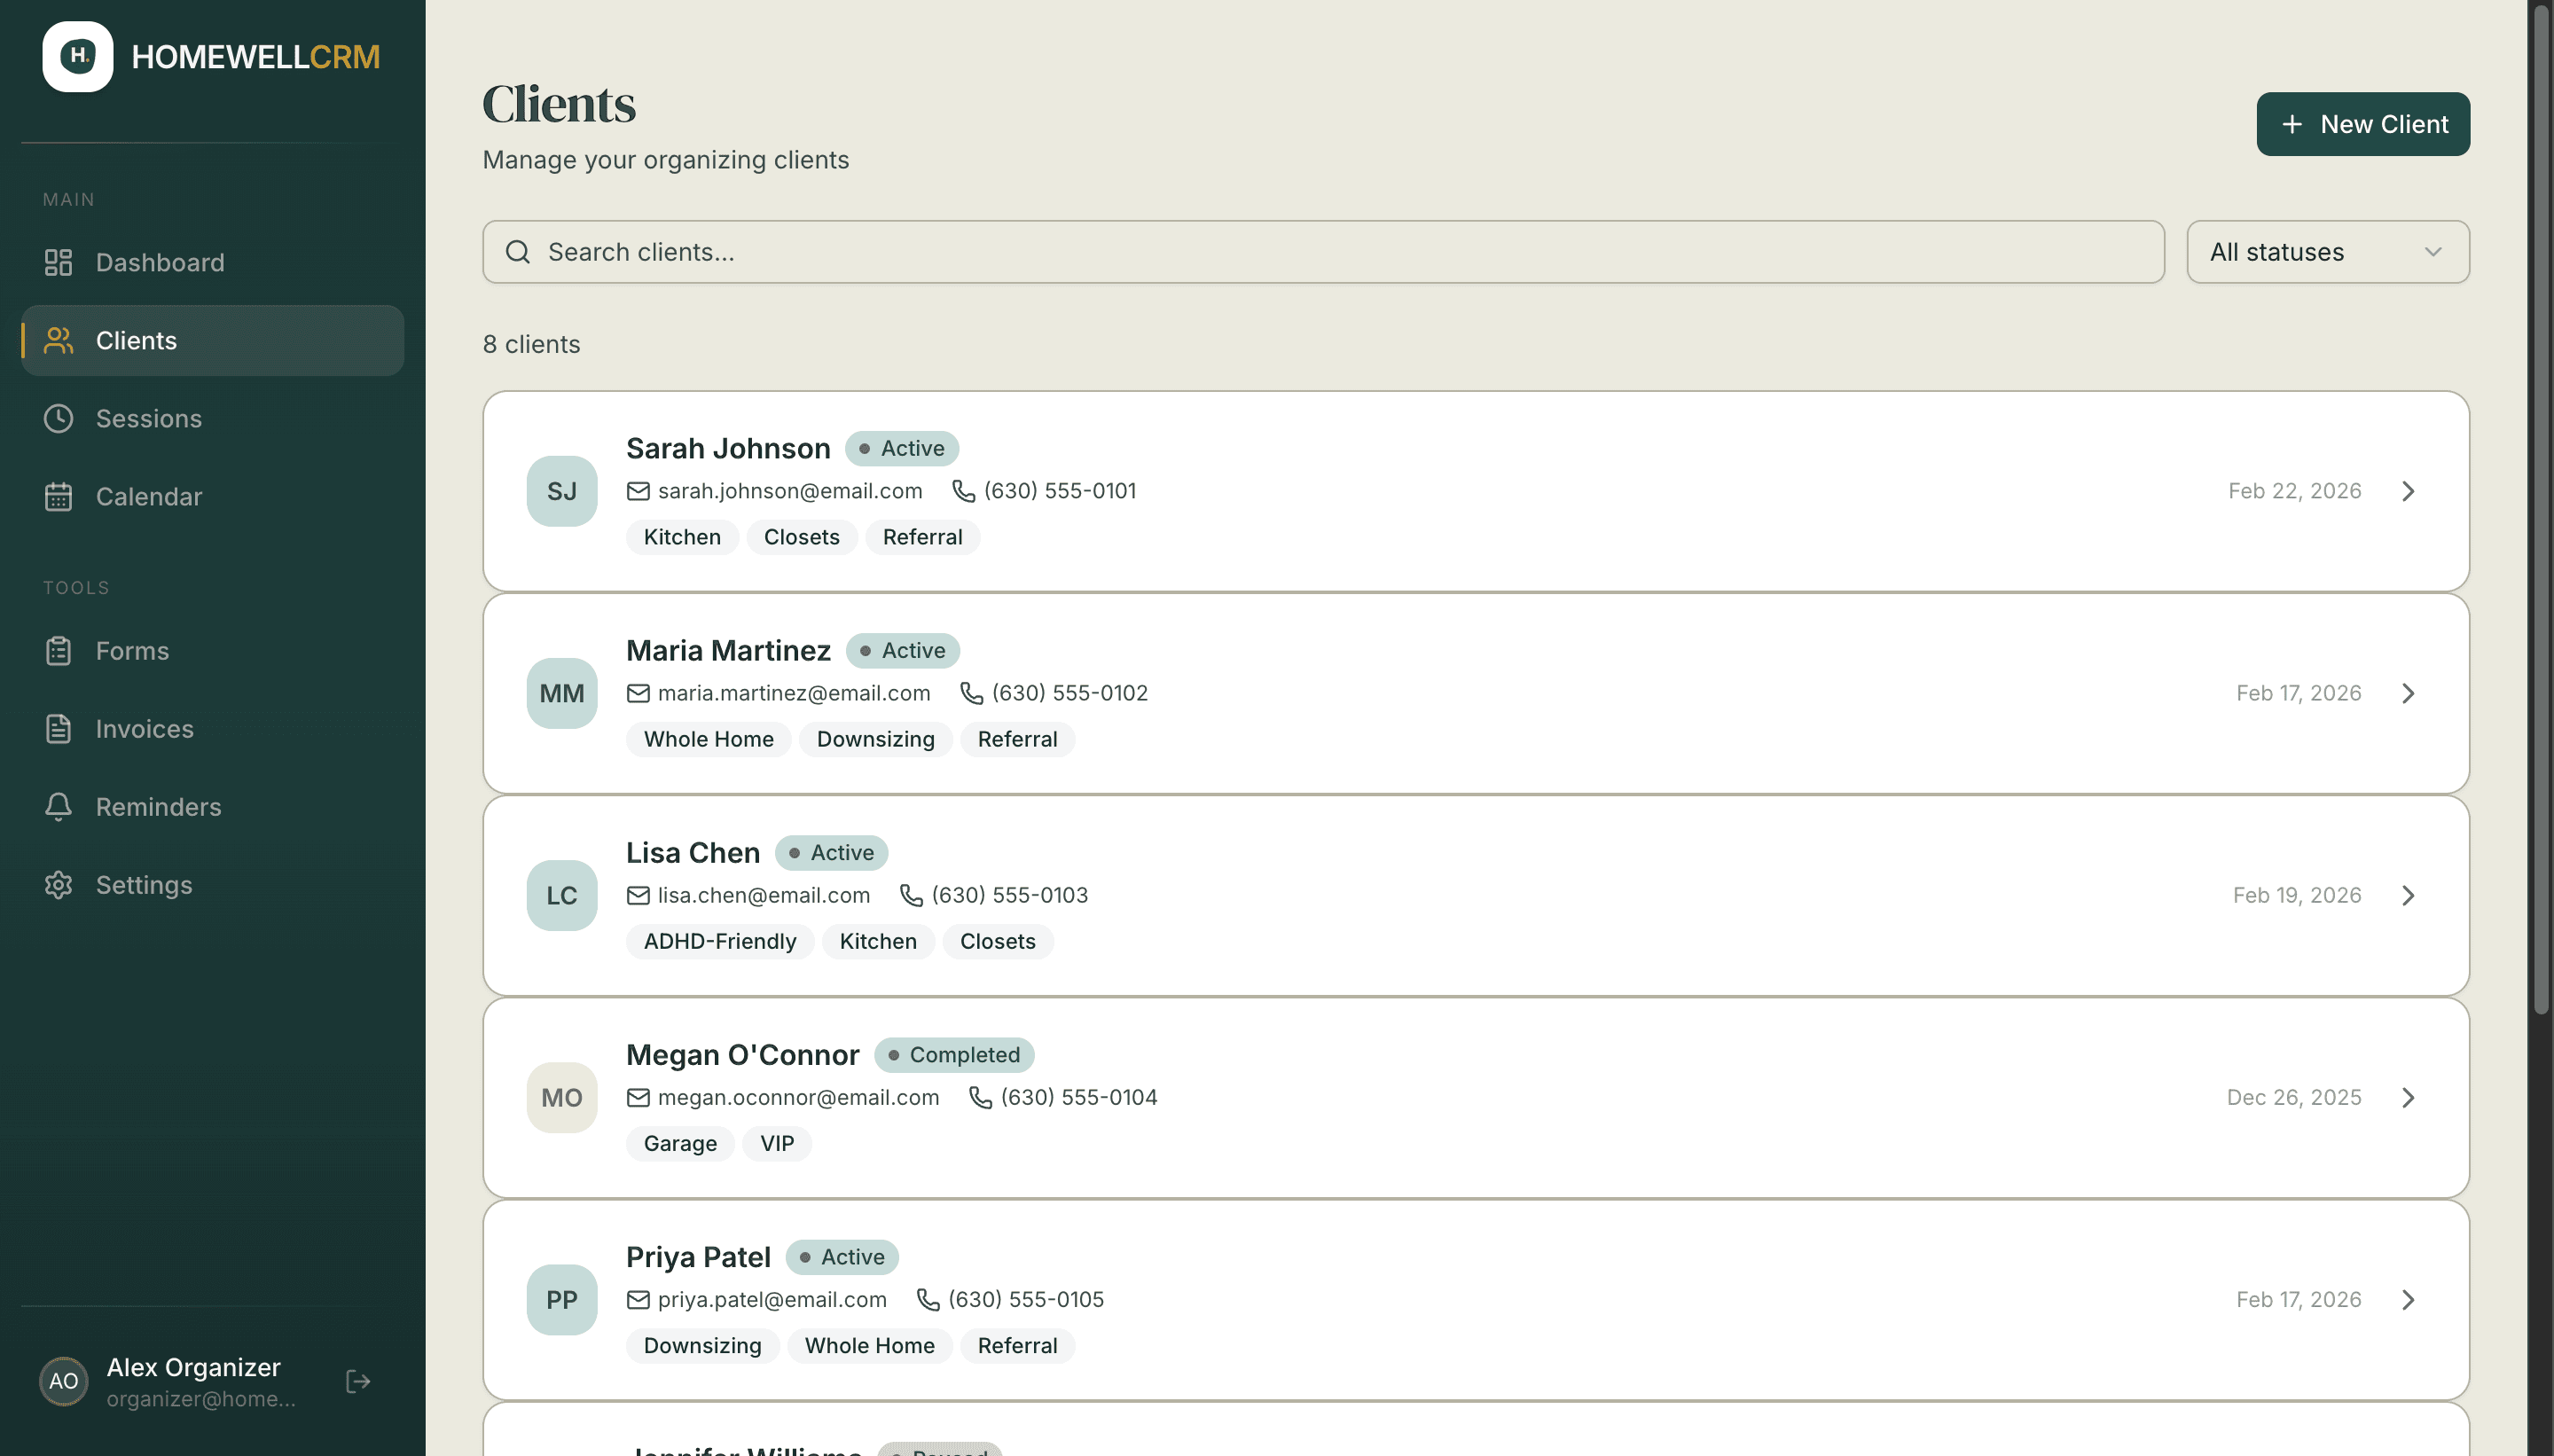
Task: Open Reminders with the bell icon
Action: [x=58, y=806]
